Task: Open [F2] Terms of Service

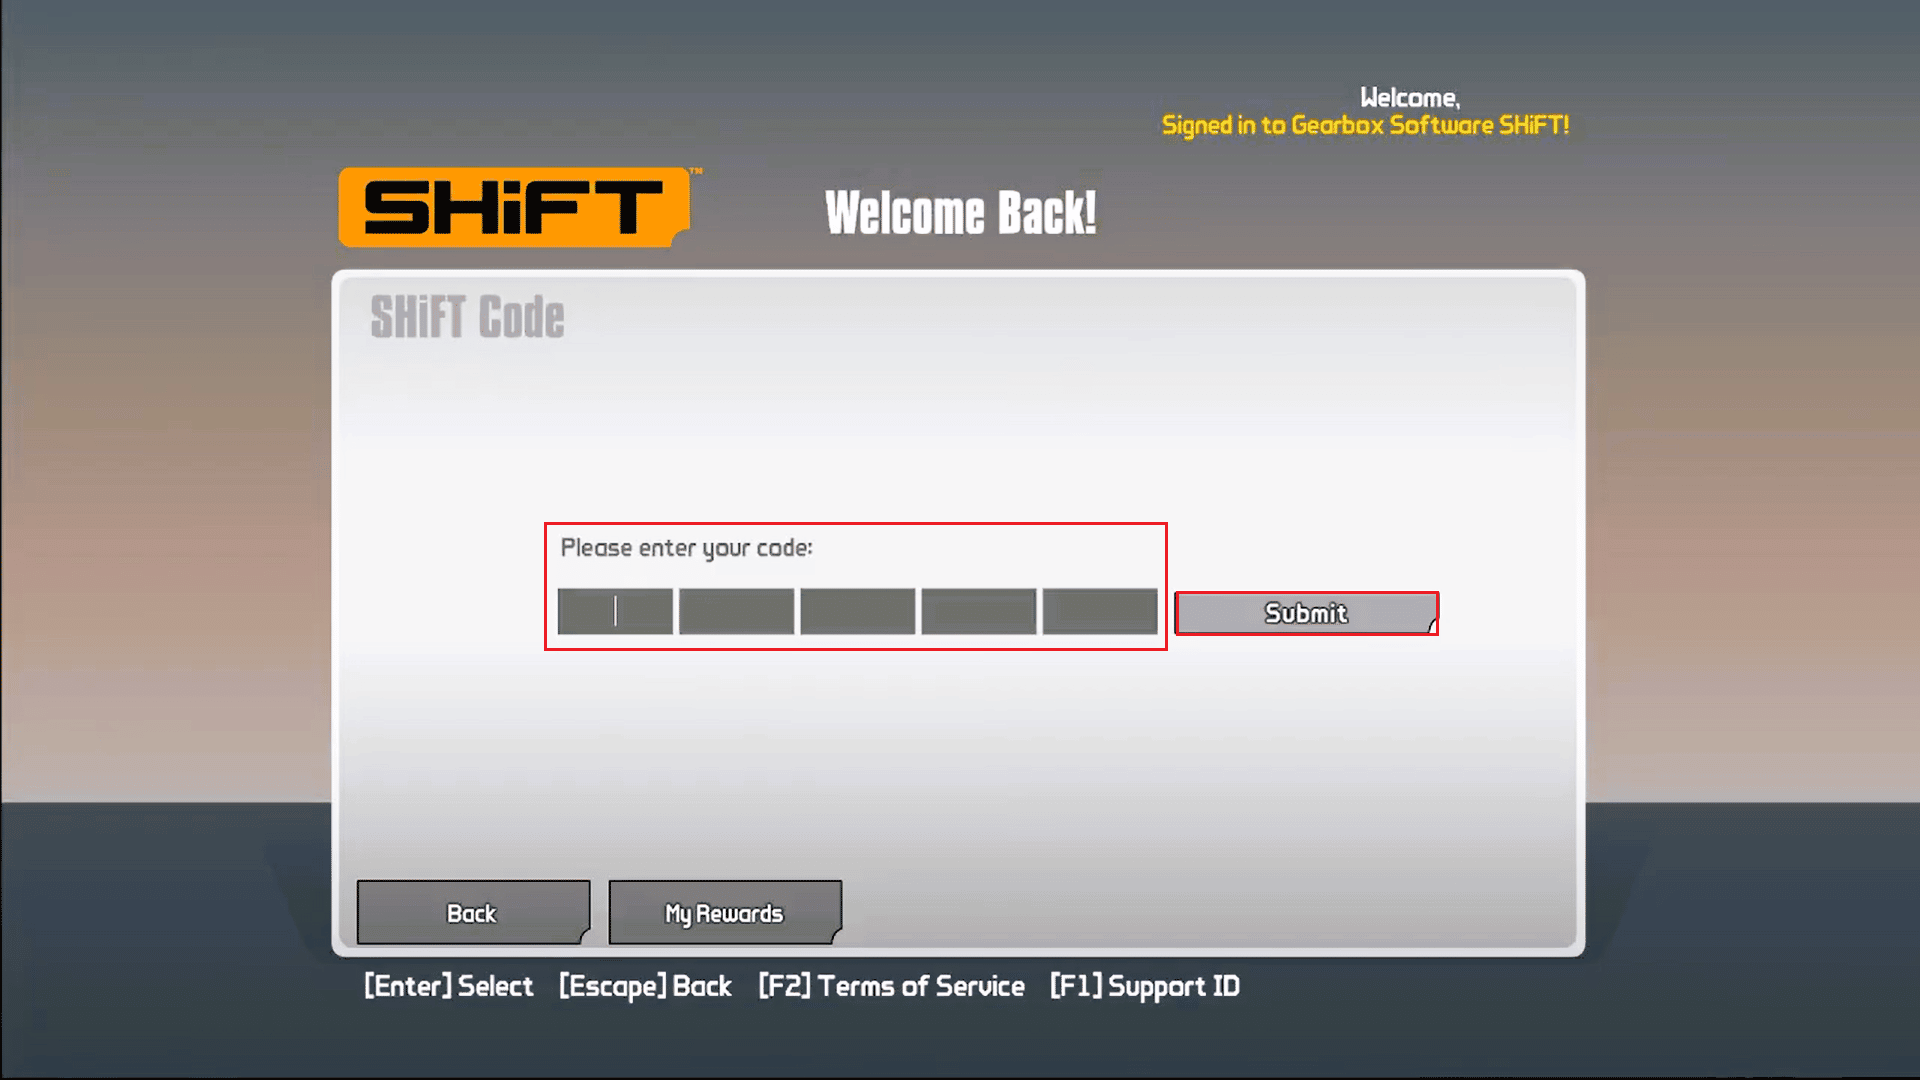Action: pos(891,986)
